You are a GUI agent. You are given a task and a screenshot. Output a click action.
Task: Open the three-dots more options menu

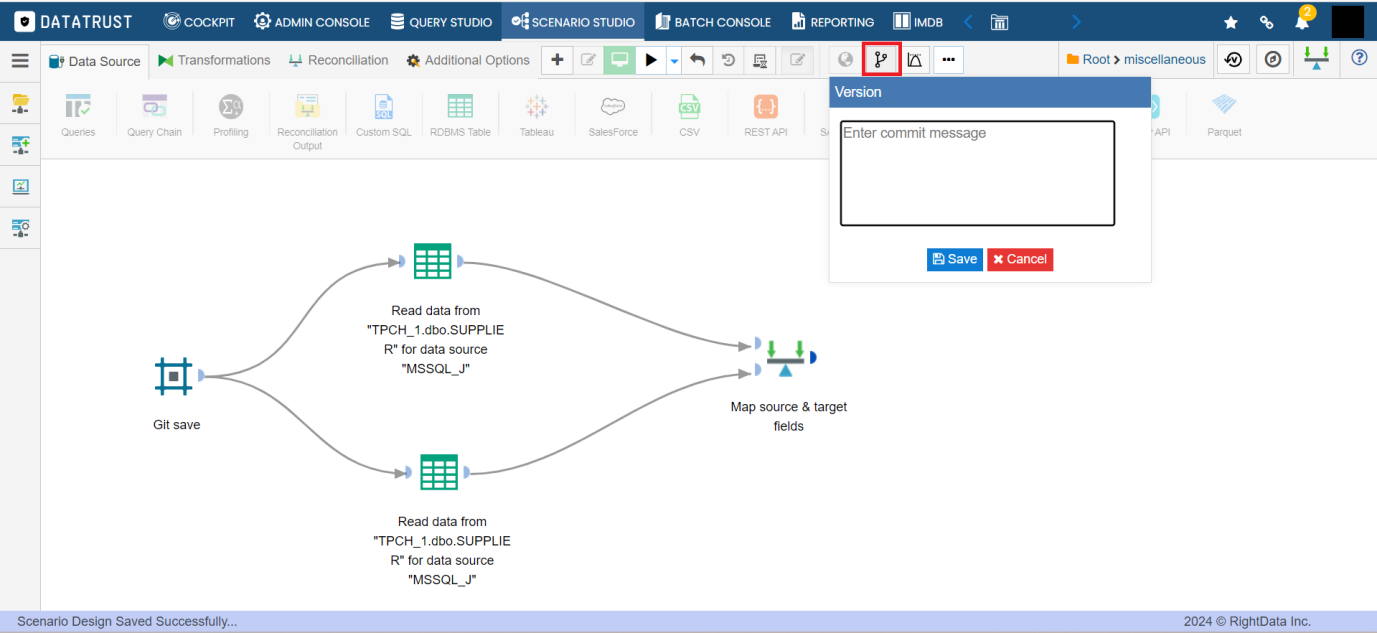[948, 60]
